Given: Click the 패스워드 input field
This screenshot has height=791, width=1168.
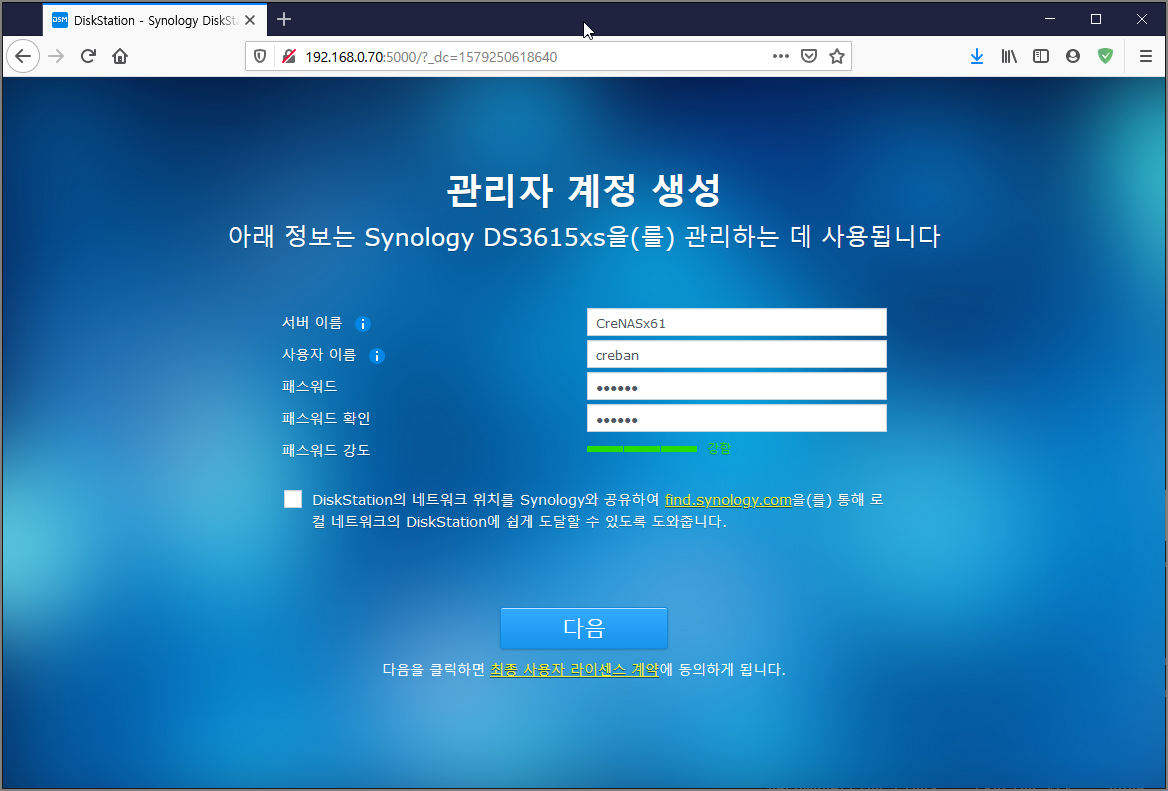Looking at the screenshot, I should click(x=737, y=387).
